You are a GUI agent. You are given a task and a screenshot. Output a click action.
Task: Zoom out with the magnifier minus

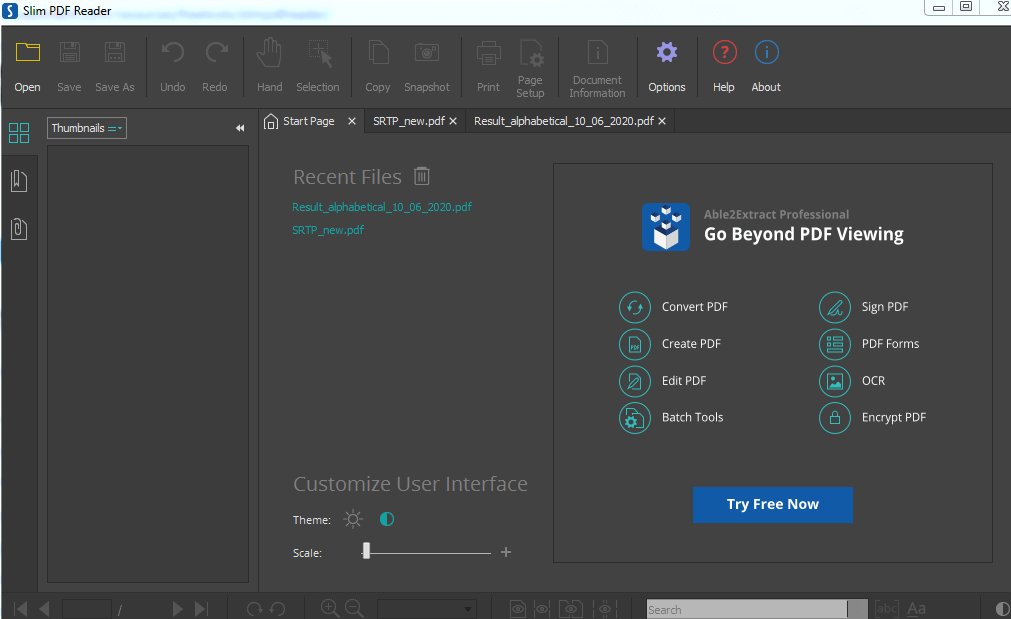[354, 608]
